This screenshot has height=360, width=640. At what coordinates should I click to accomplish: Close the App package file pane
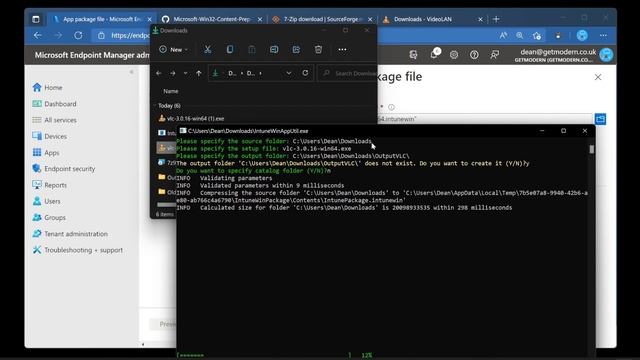click(598, 77)
